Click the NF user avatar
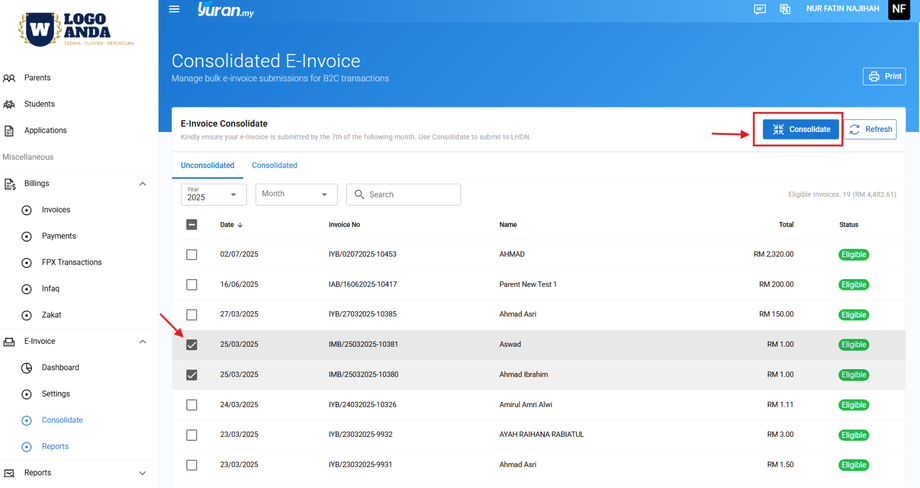The width and height of the screenshot is (920, 488). coord(898,9)
